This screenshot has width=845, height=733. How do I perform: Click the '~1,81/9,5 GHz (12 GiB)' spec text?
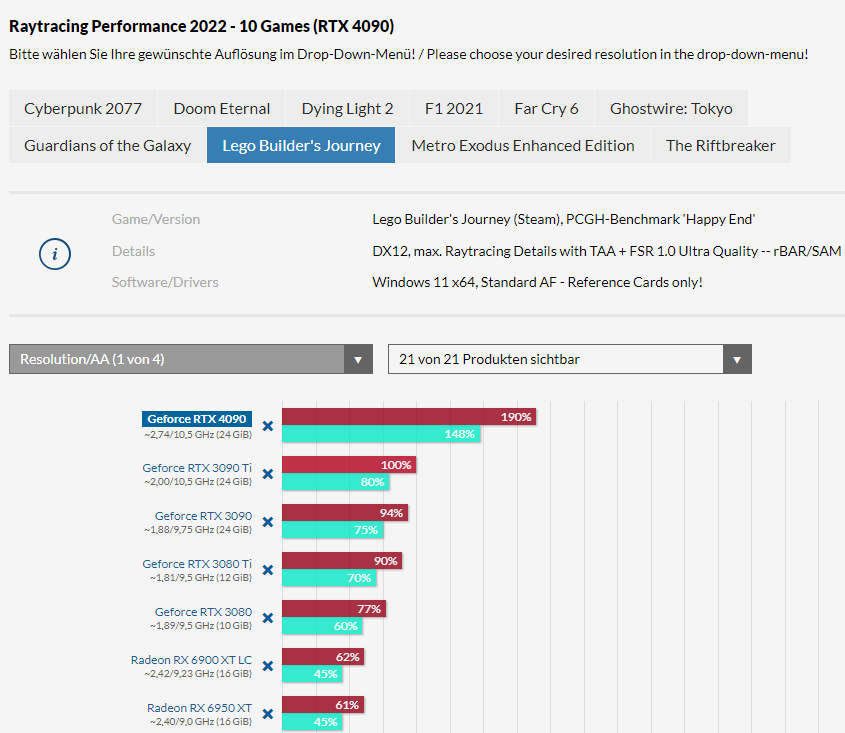point(200,577)
